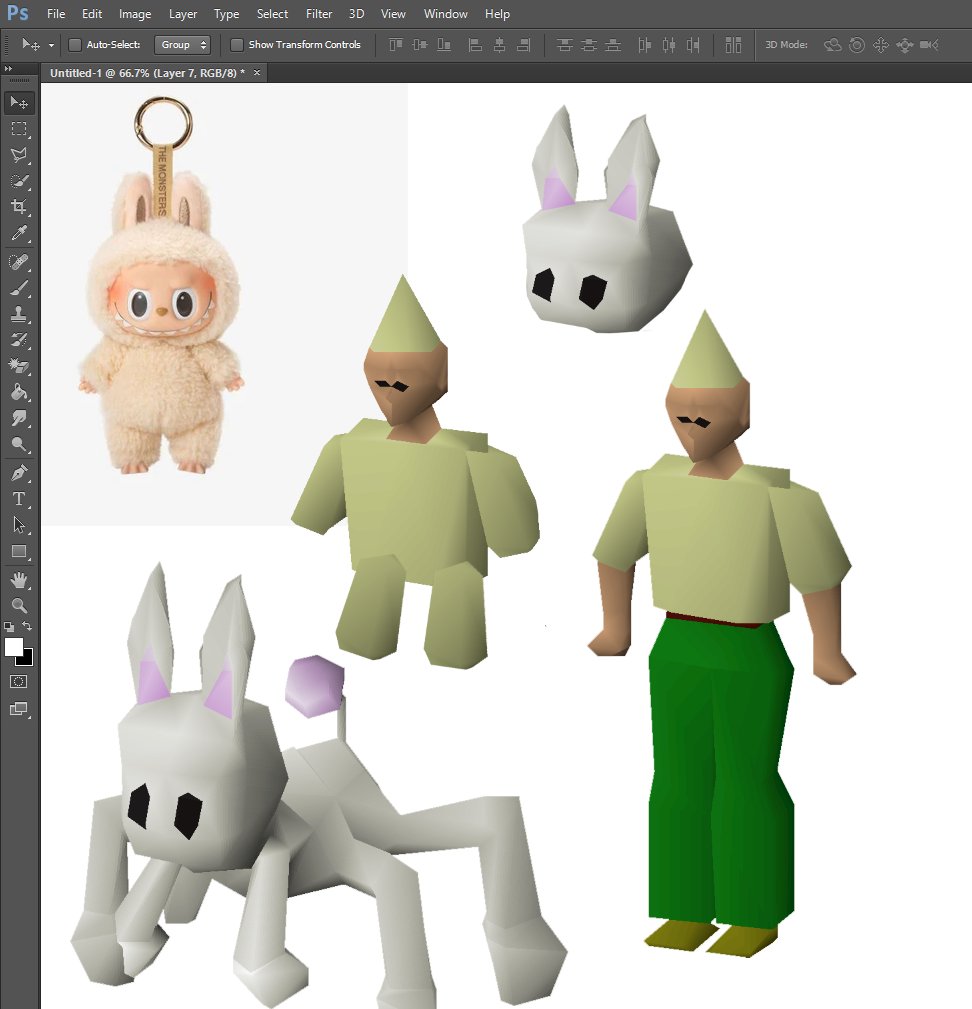Activate the Zoom tool
The image size is (972, 1009).
click(x=17, y=605)
